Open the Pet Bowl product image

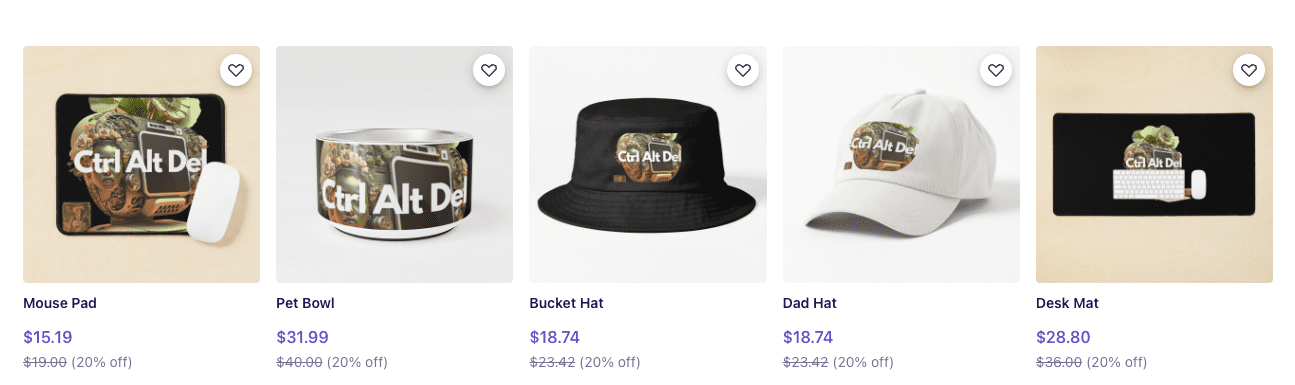(394, 164)
